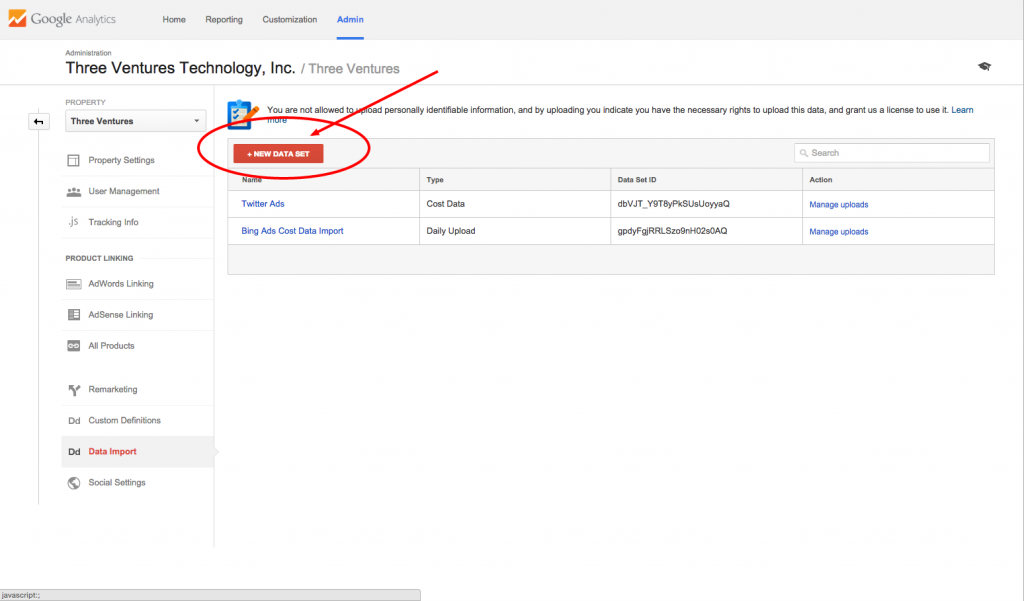
Task: Click the + New Data Set button
Action: (x=278, y=154)
